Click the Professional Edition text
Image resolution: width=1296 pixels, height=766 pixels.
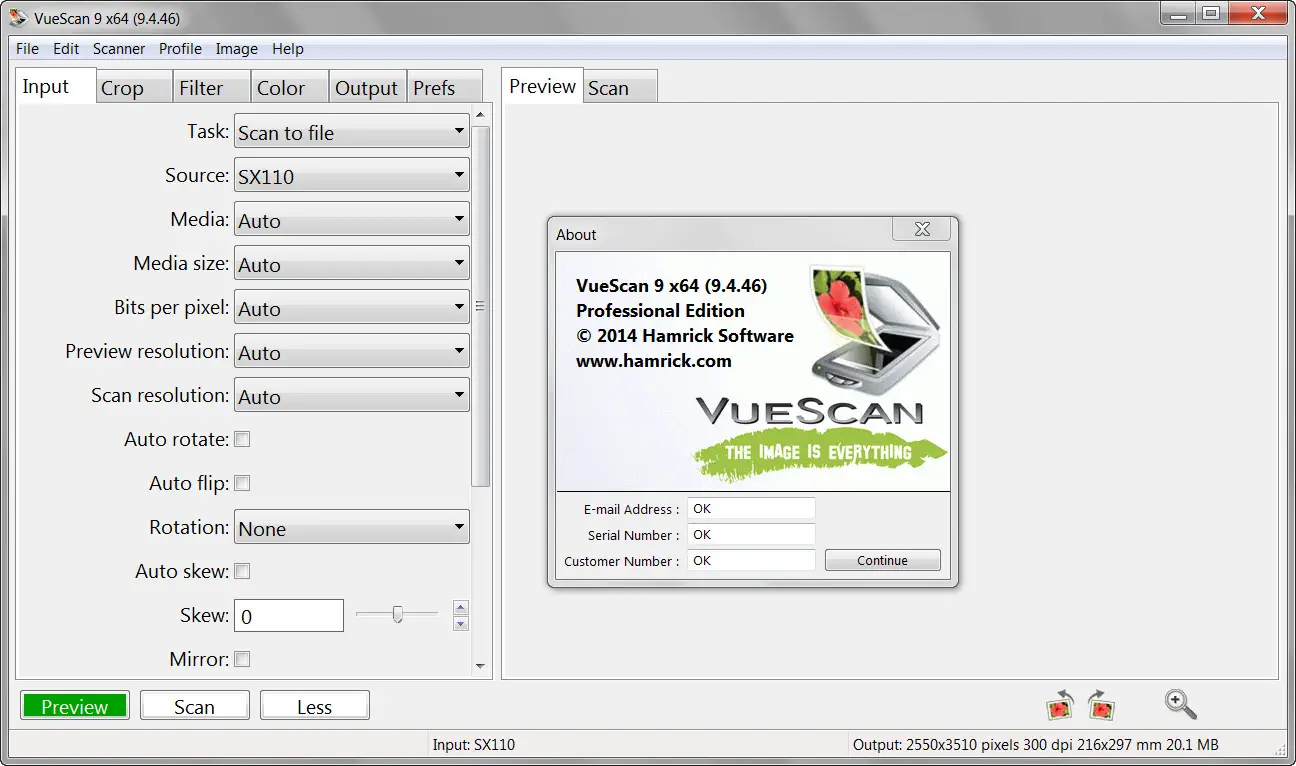pos(660,310)
